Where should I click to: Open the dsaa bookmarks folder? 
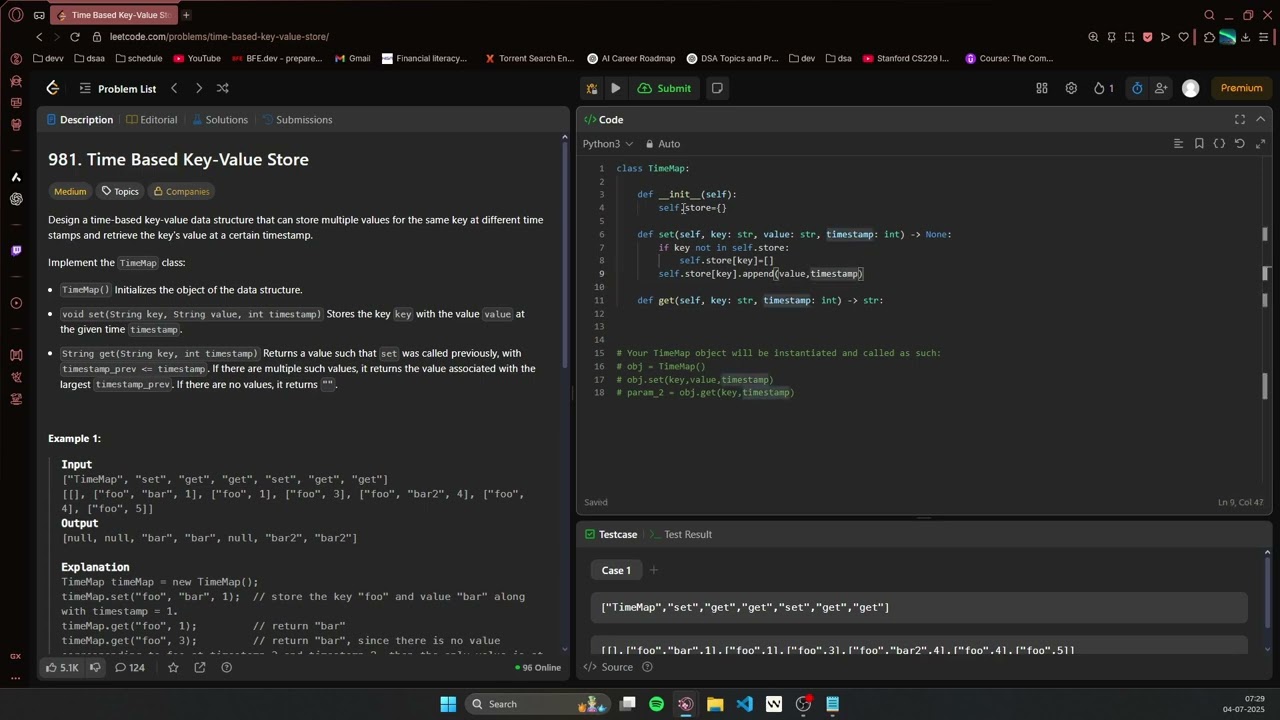88,58
